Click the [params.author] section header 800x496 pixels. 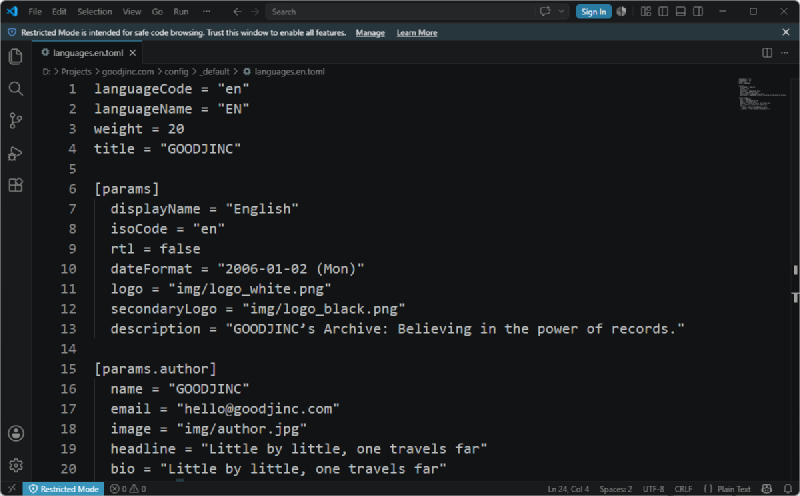point(156,369)
